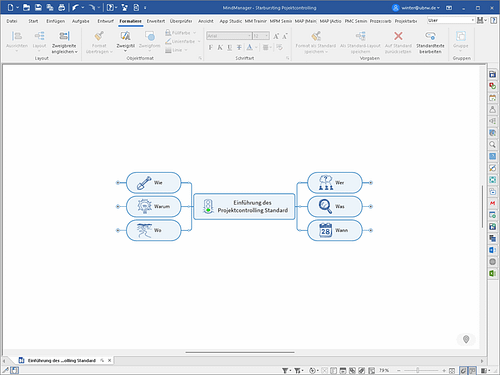This screenshot has height=375, width=500.
Task: Click the red M icon in sidebar
Action: click(492, 203)
